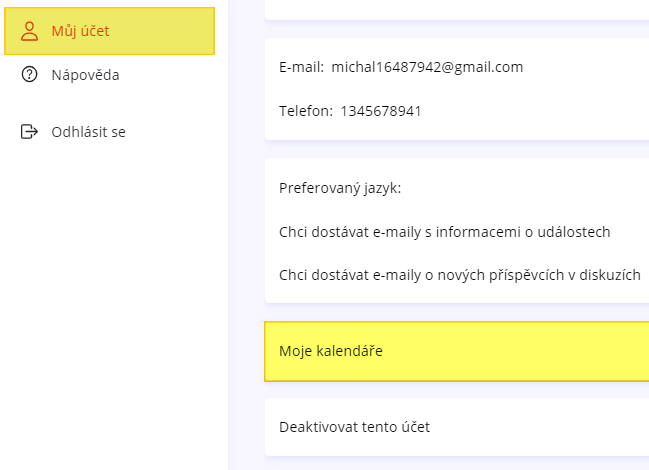649x470 pixels.
Task: Select the address michal16487942@gmail.com
Action: [427, 67]
